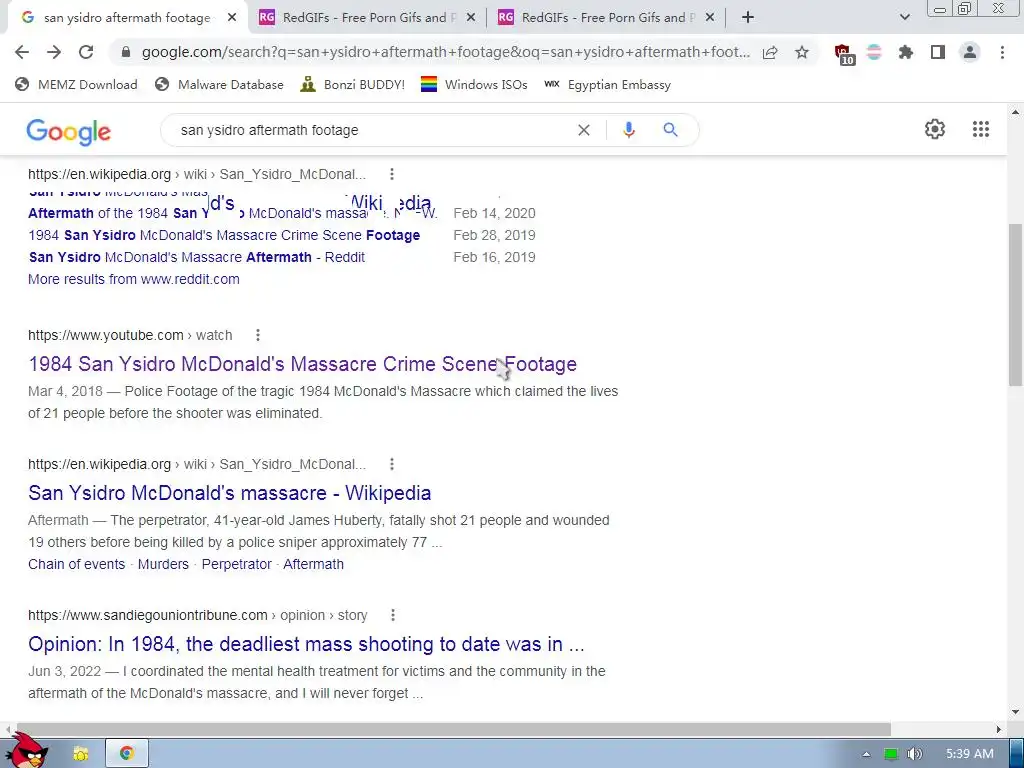Submit search with magnifying glass icon
The image size is (1024, 768).
point(670,130)
